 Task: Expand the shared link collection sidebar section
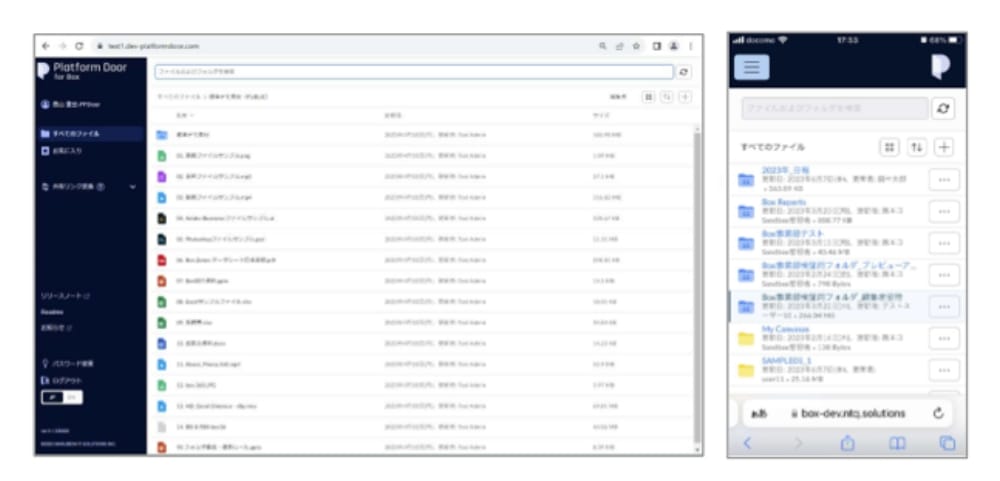133,186
